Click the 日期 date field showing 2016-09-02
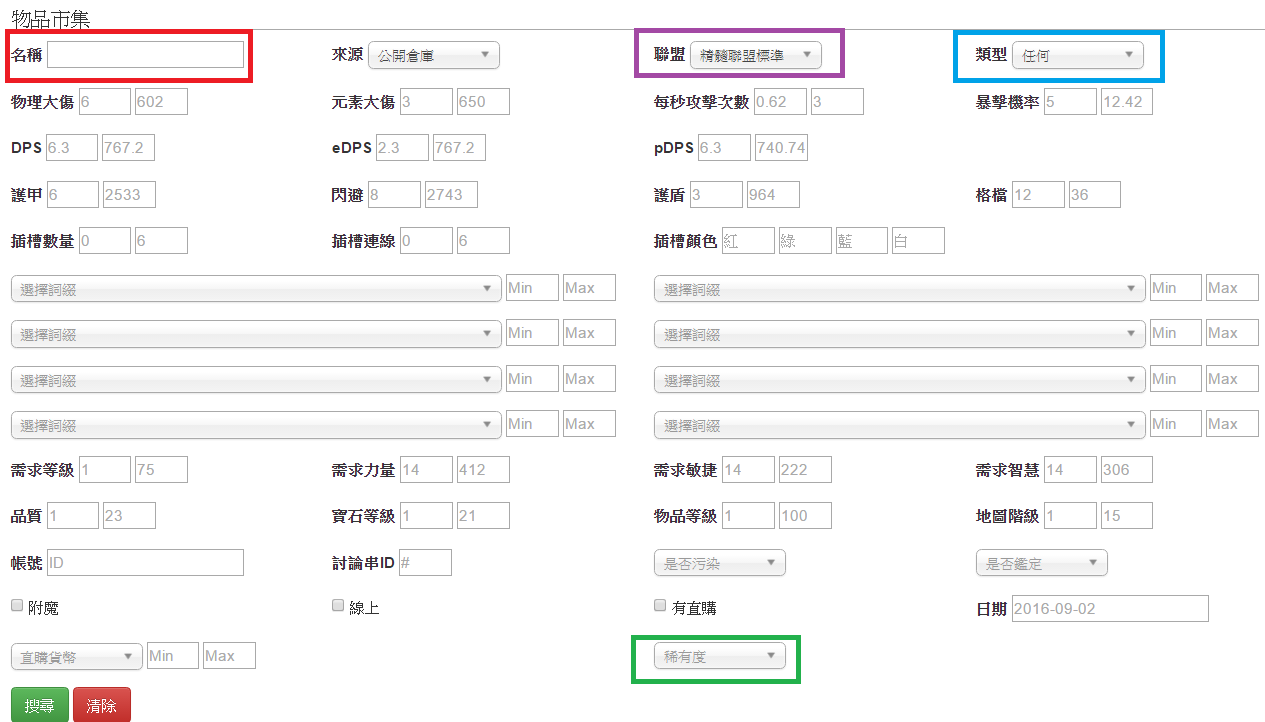 point(1110,608)
